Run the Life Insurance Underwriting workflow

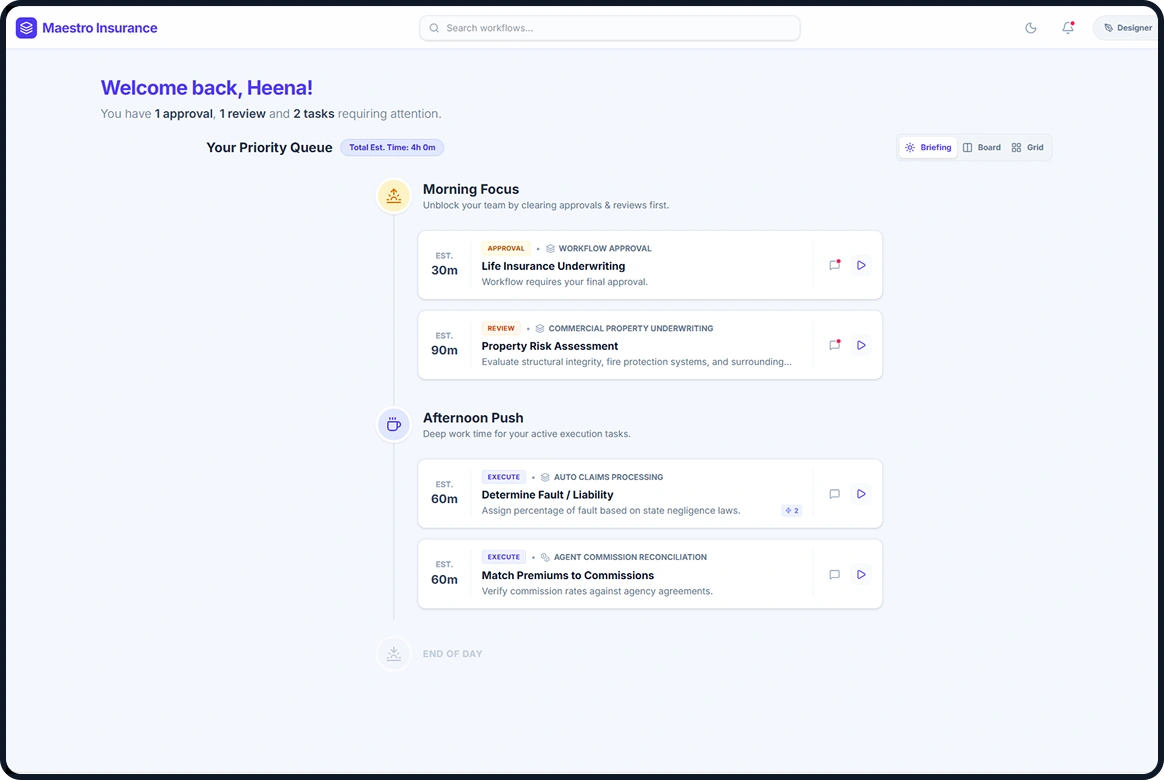(x=861, y=265)
